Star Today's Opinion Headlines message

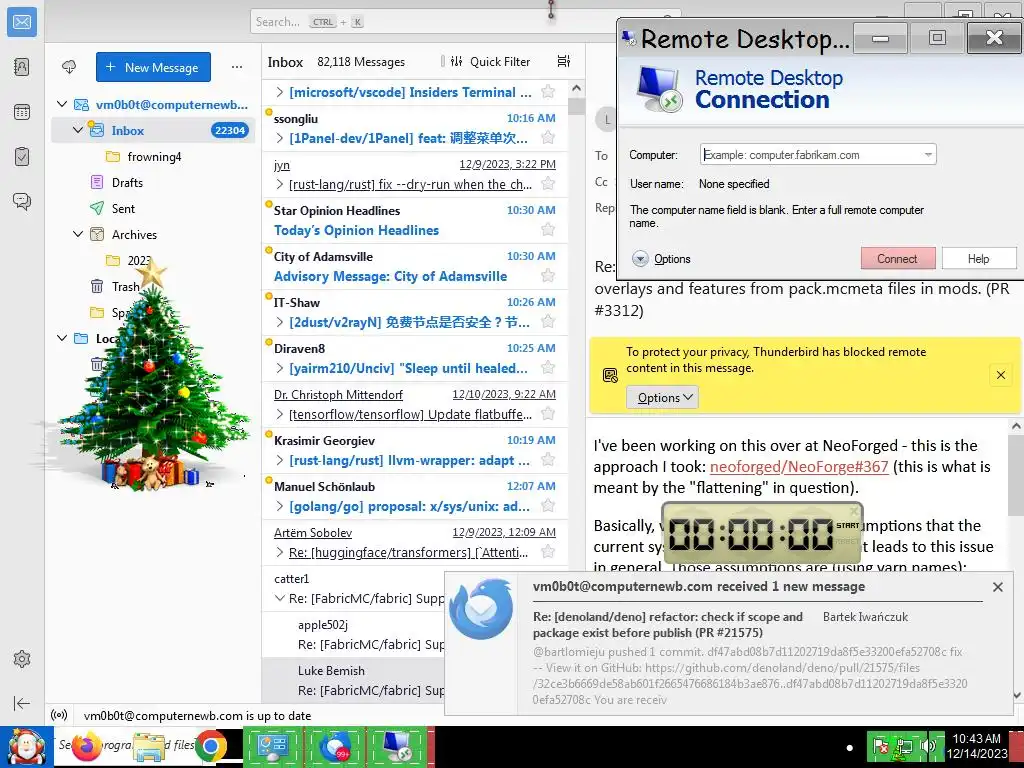click(548, 230)
